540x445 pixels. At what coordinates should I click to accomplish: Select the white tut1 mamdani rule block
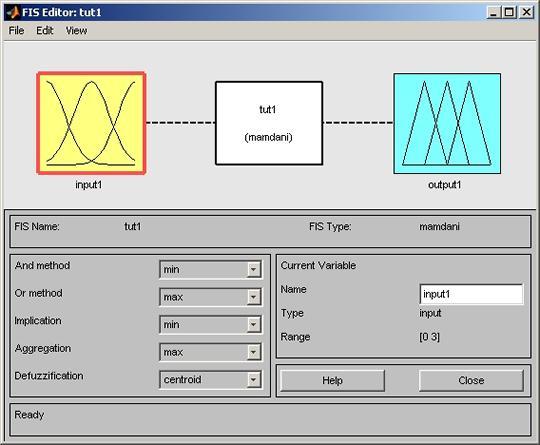point(269,123)
